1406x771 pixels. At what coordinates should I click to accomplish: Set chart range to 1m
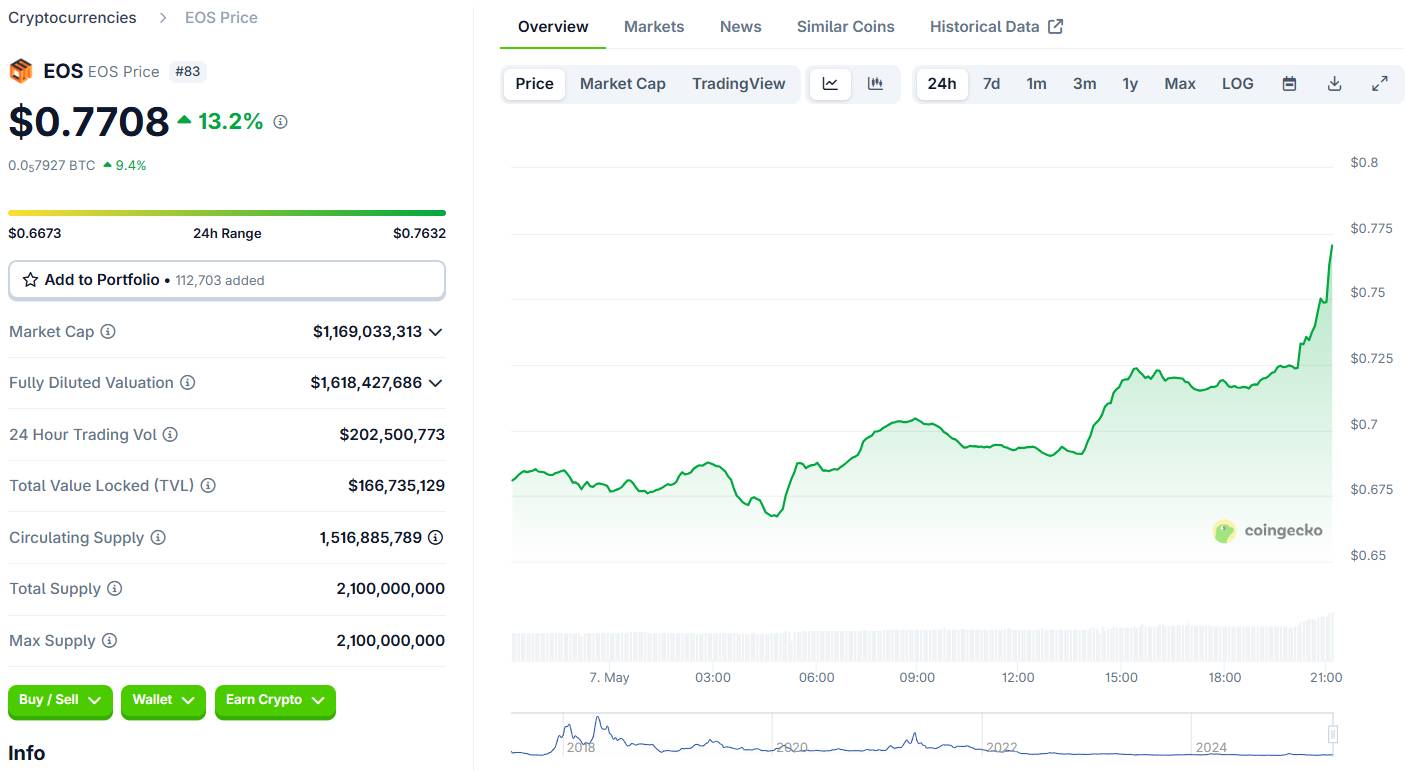(x=1036, y=84)
